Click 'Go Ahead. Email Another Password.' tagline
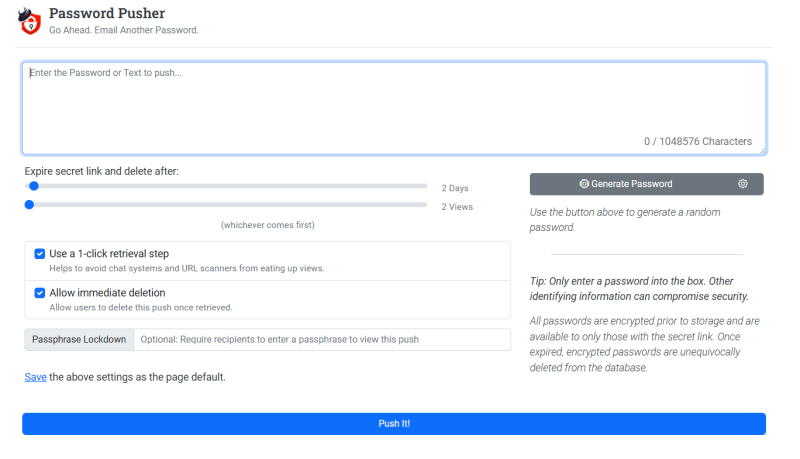Screen dimensions: 800x459 point(124,30)
